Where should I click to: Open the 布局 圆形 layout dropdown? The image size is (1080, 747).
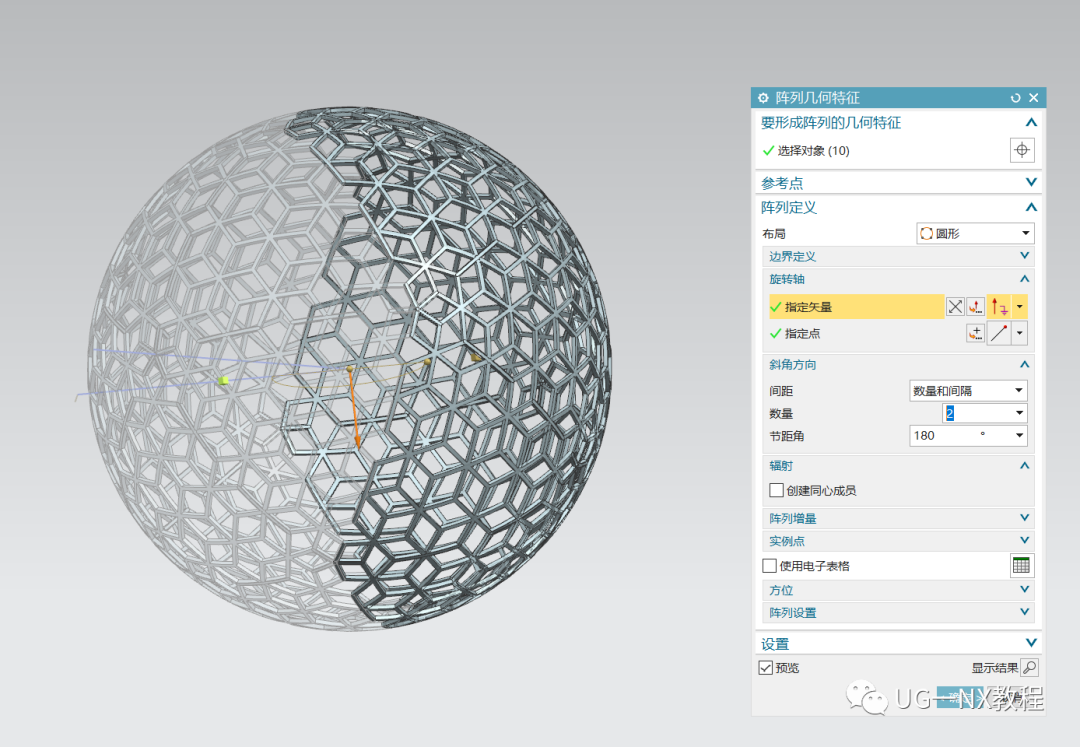point(975,233)
